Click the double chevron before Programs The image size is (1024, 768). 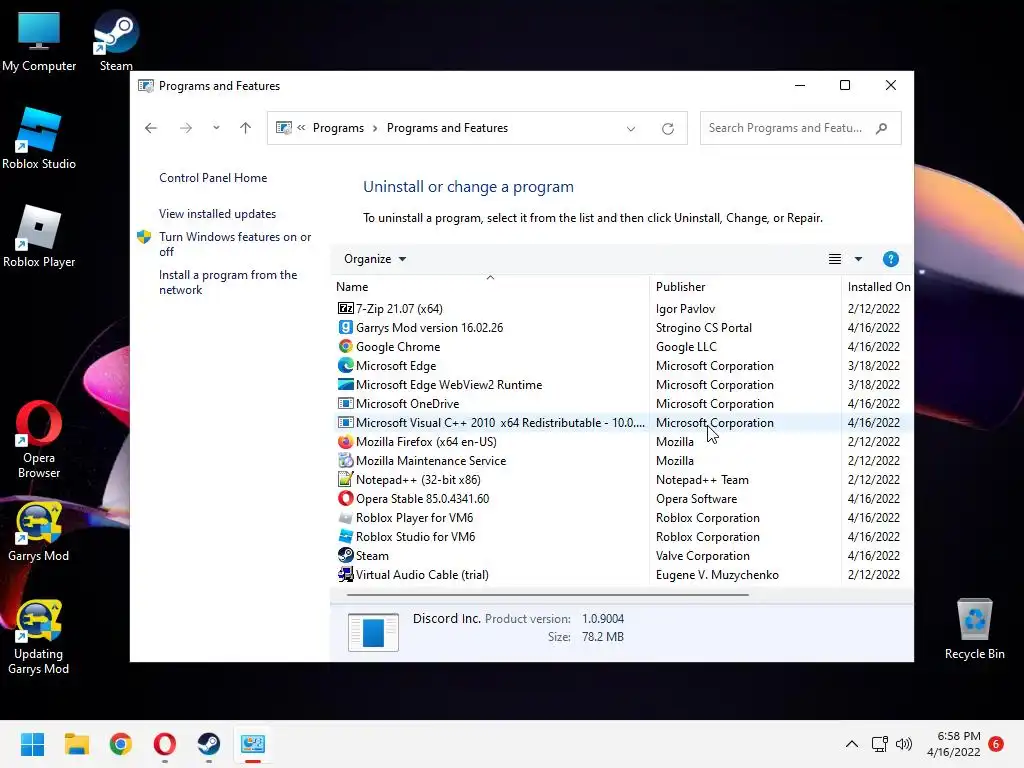301,128
